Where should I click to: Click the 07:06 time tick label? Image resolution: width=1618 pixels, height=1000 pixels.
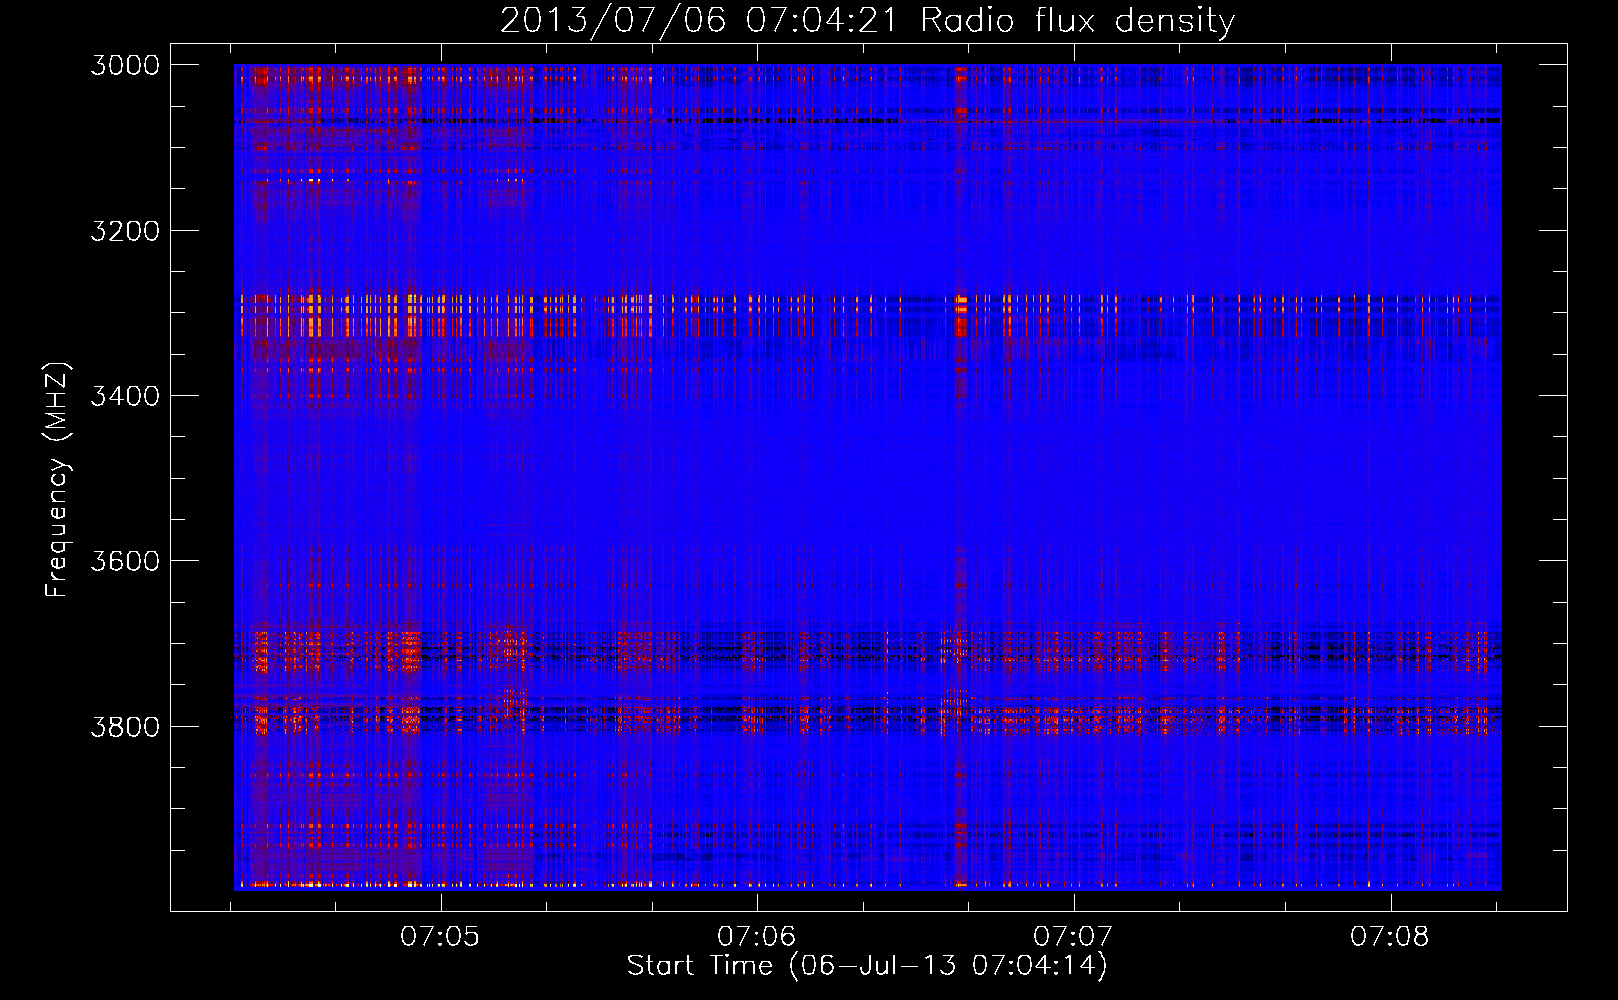click(x=757, y=936)
